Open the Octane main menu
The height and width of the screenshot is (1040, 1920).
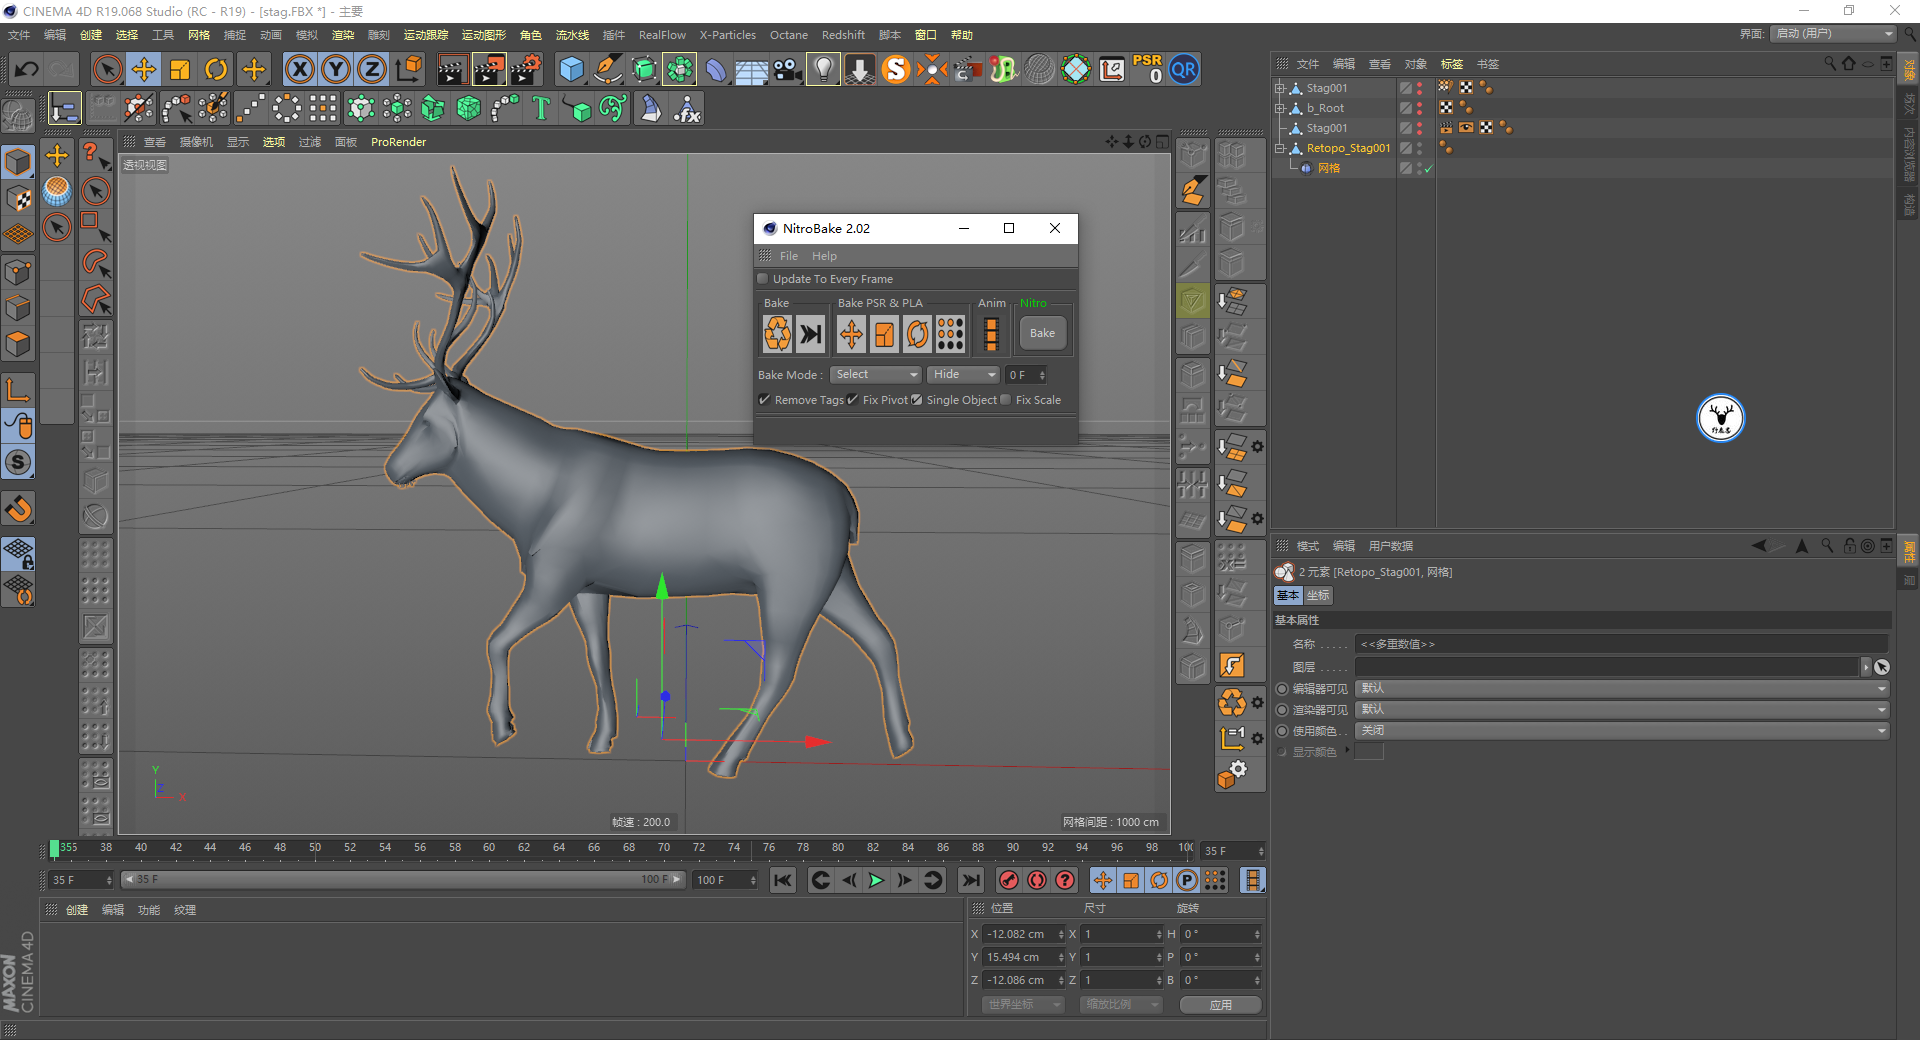(788, 35)
